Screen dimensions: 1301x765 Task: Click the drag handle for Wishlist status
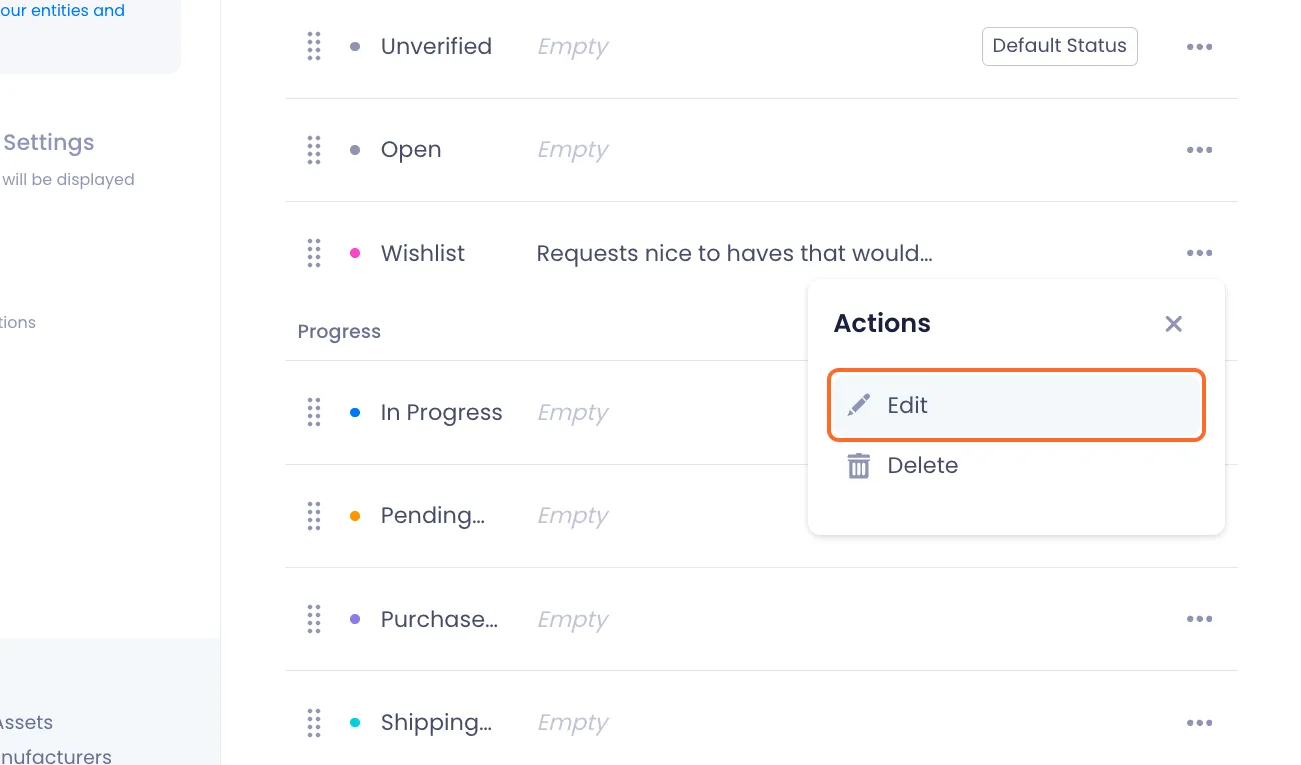point(314,253)
